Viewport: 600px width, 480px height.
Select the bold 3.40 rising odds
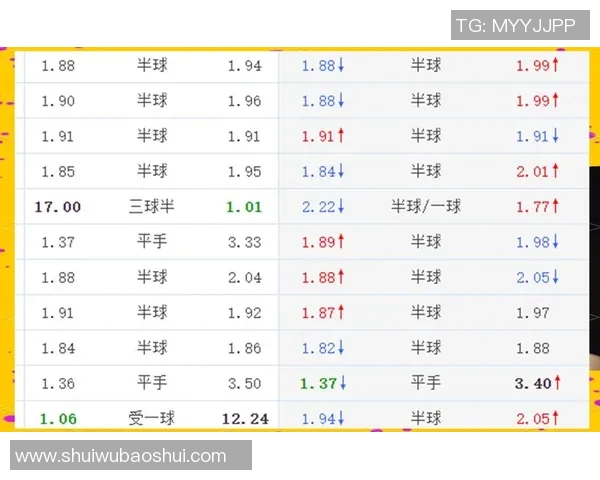(538, 383)
